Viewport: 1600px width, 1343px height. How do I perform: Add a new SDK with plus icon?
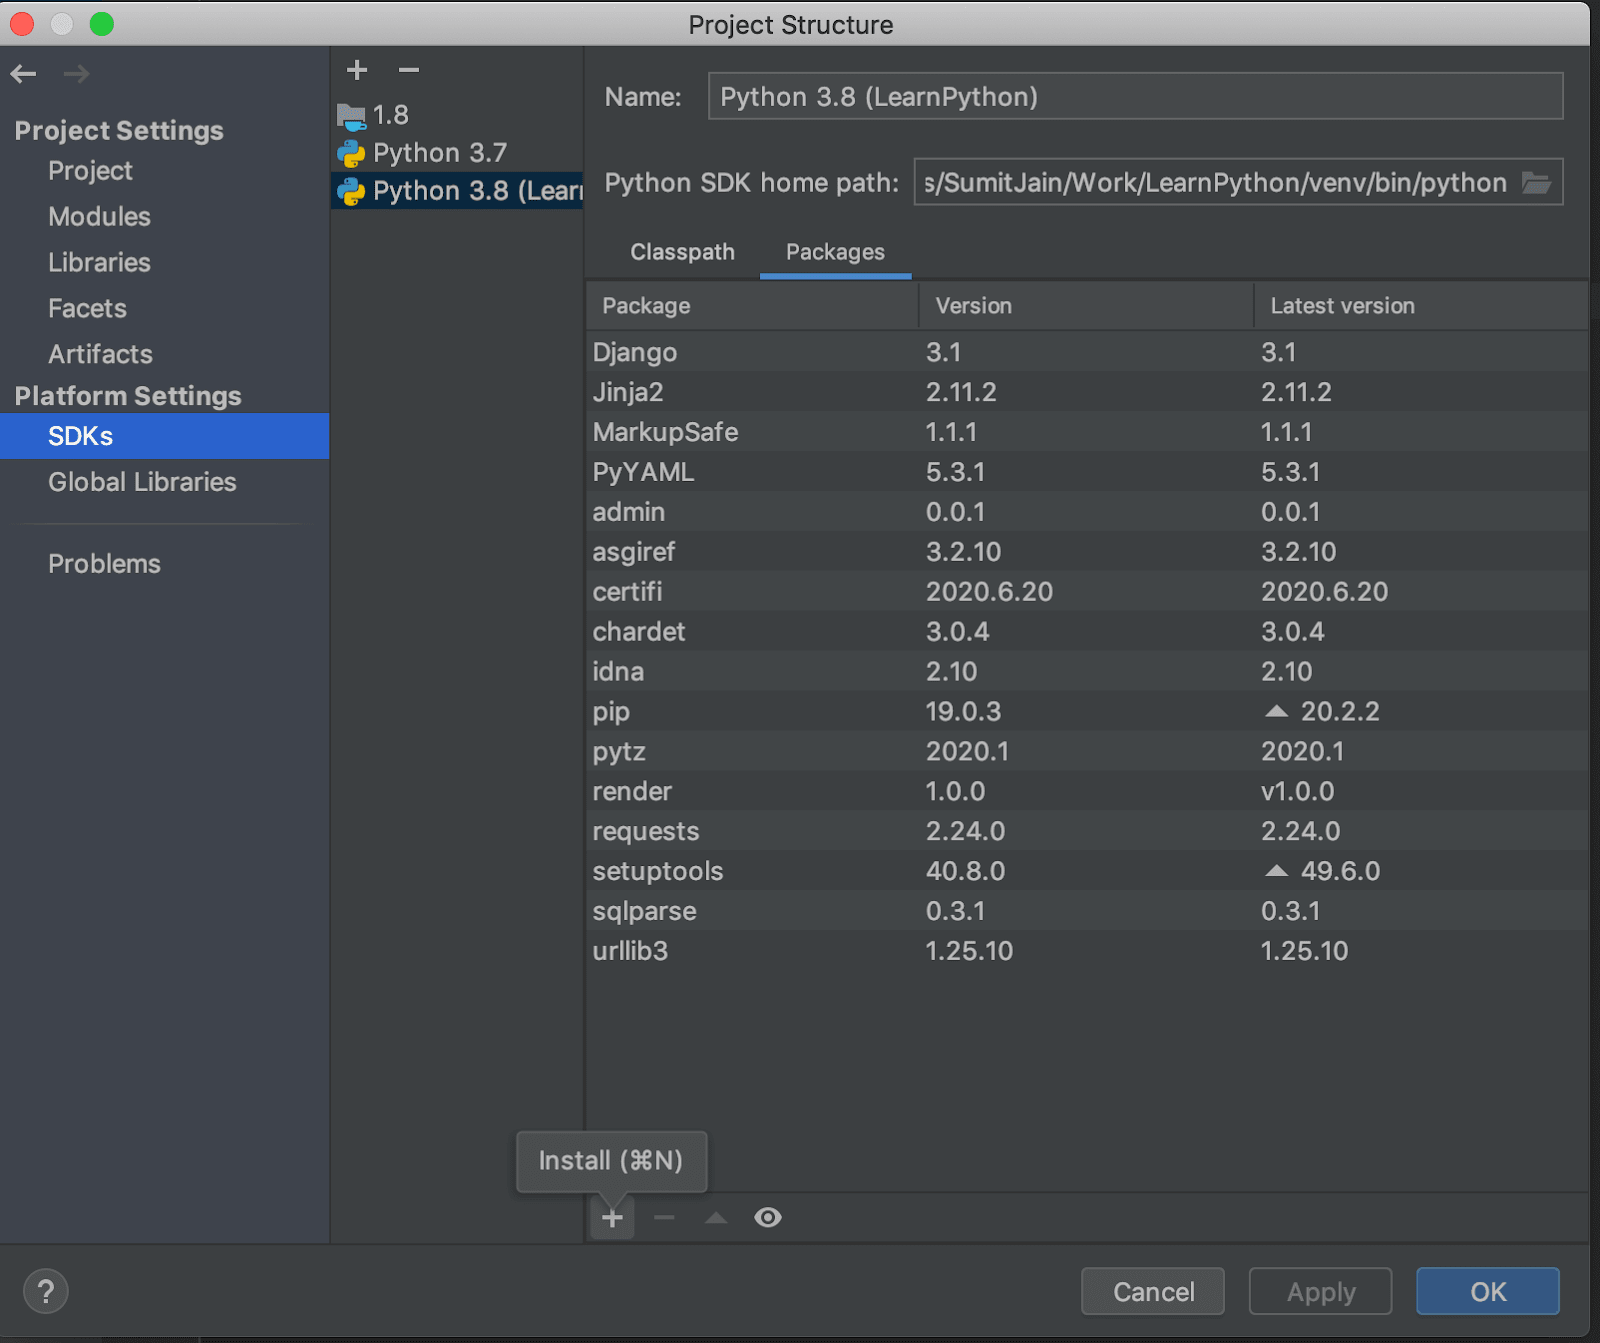pyautogui.click(x=357, y=70)
